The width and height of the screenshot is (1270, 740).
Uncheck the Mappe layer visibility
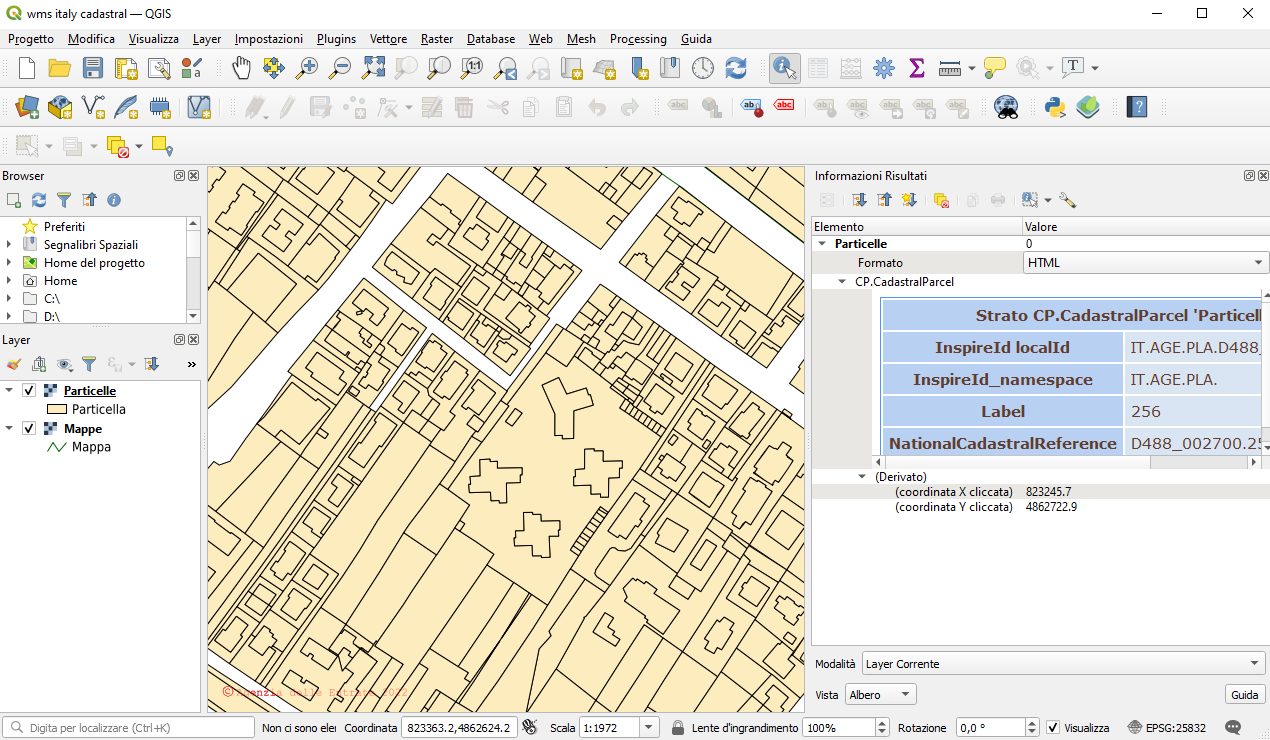(27, 428)
